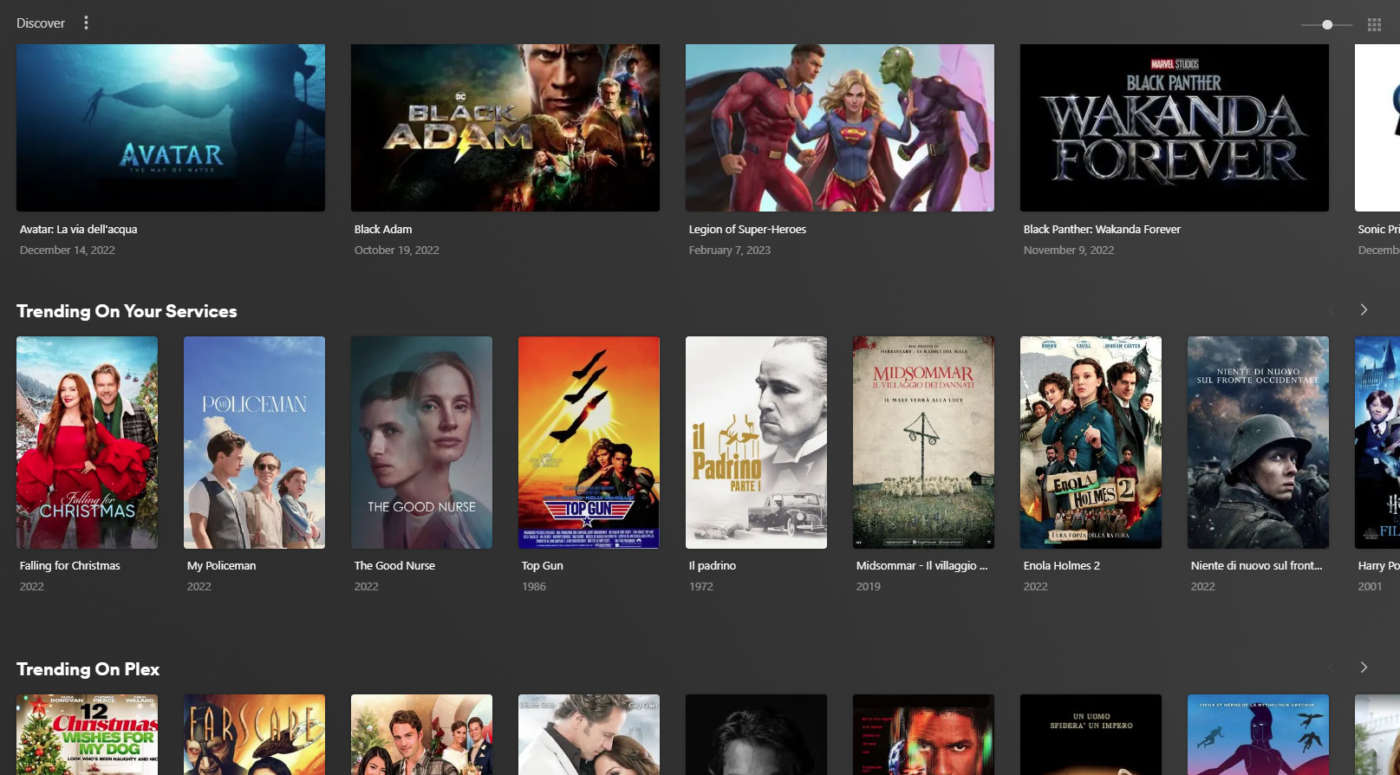This screenshot has width=1400, height=775.
Task: Click the 'December 14, 2022' release date
Action: click(x=67, y=250)
